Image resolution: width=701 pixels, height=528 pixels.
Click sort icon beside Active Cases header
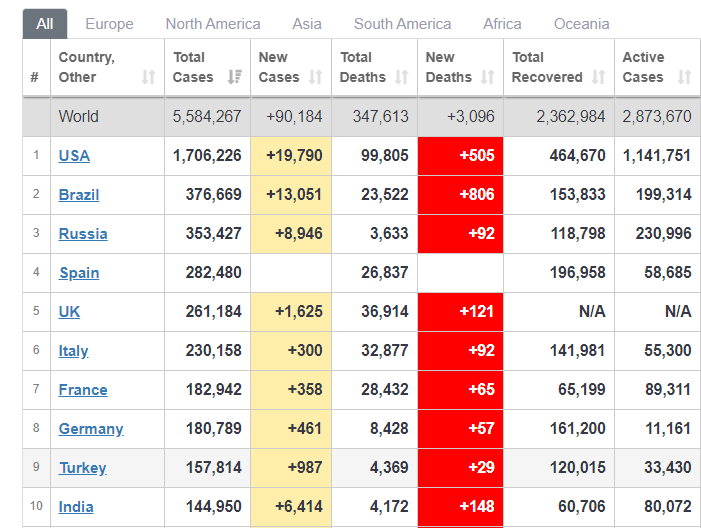(x=684, y=77)
